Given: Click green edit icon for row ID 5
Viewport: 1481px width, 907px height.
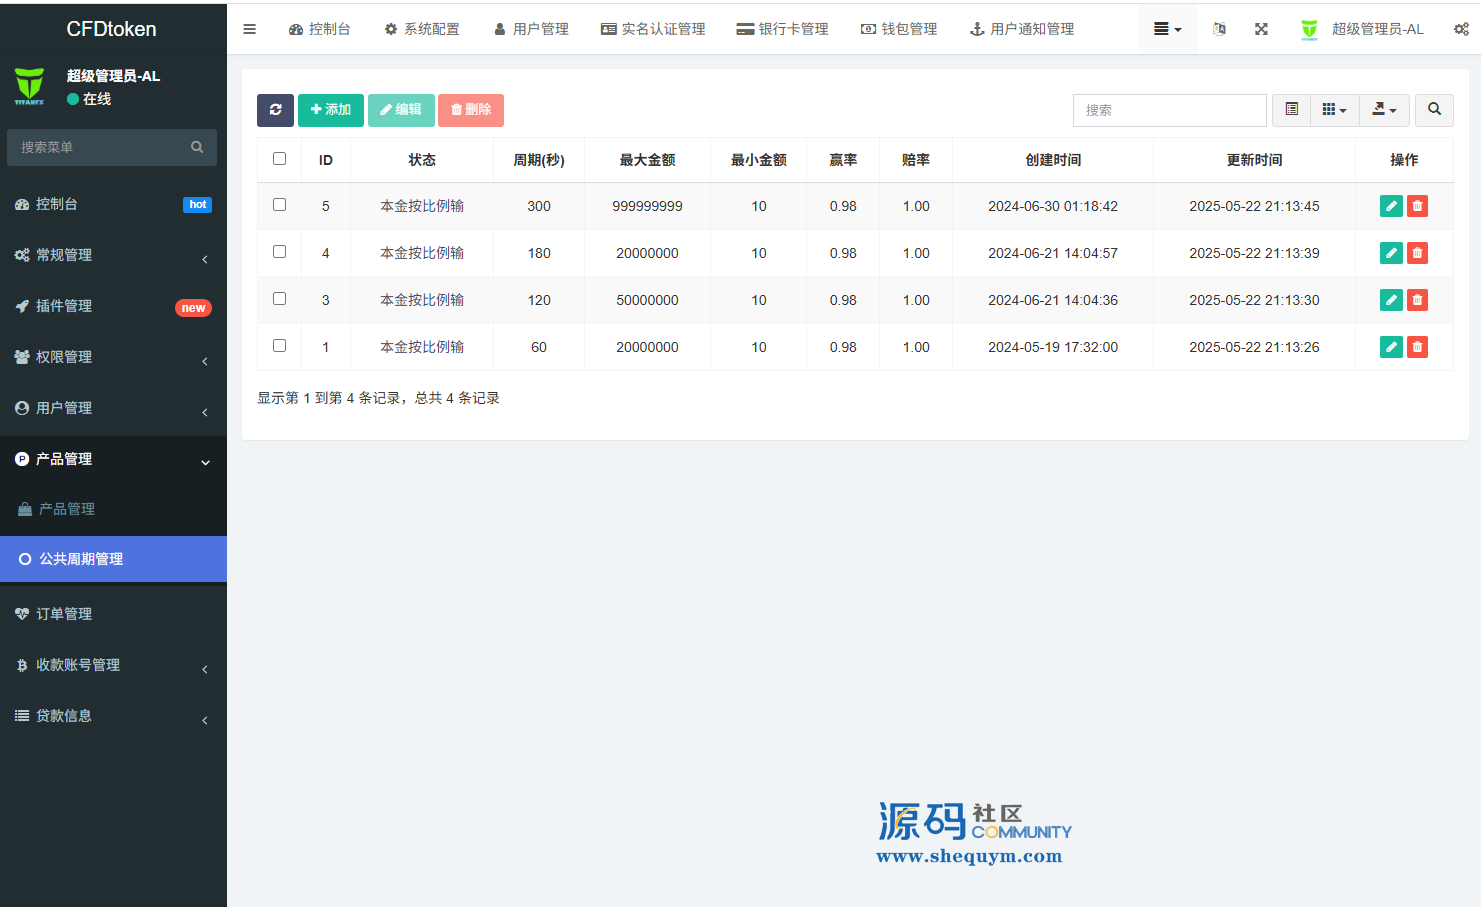Looking at the screenshot, I should [x=1390, y=206].
